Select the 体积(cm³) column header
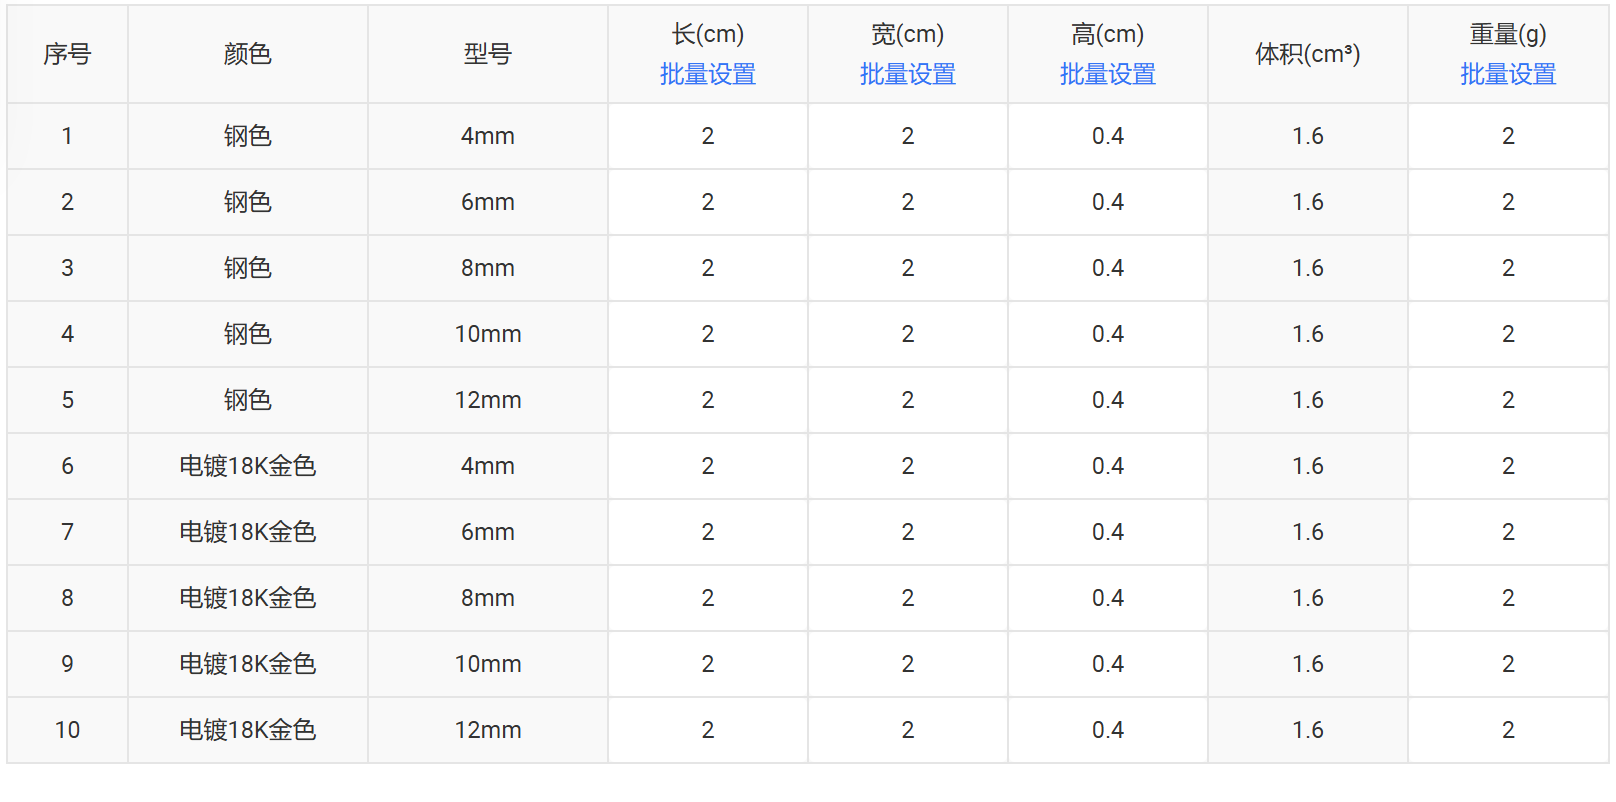Image resolution: width=1616 pixels, height=802 pixels. click(x=1307, y=54)
